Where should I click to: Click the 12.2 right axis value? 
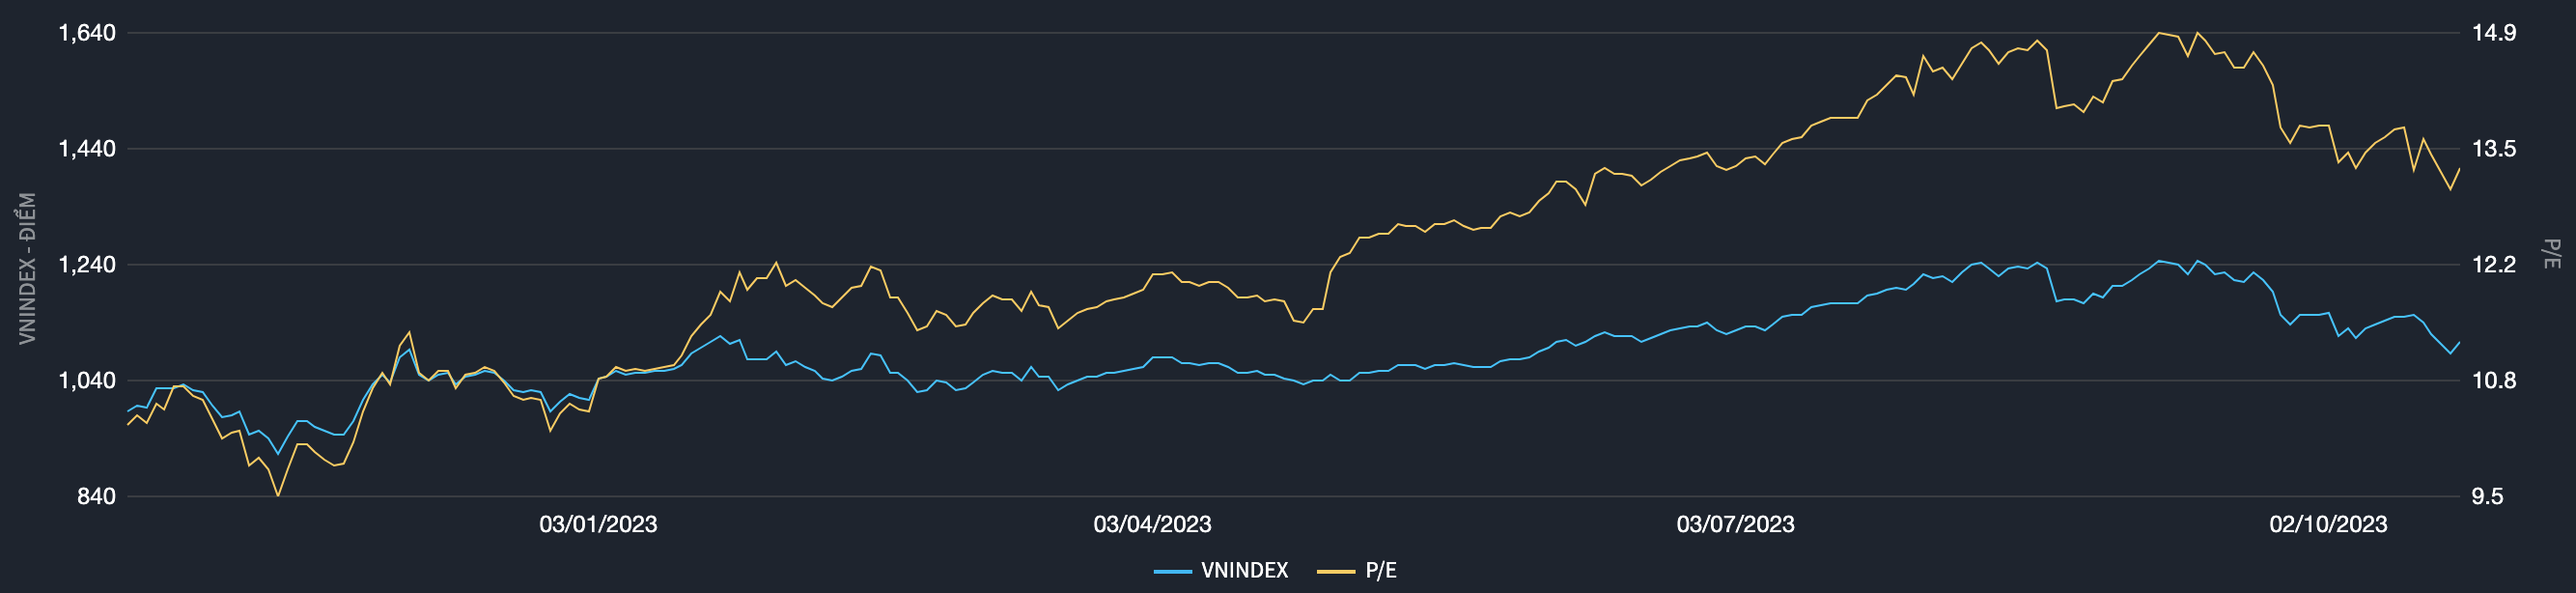tap(2494, 265)
